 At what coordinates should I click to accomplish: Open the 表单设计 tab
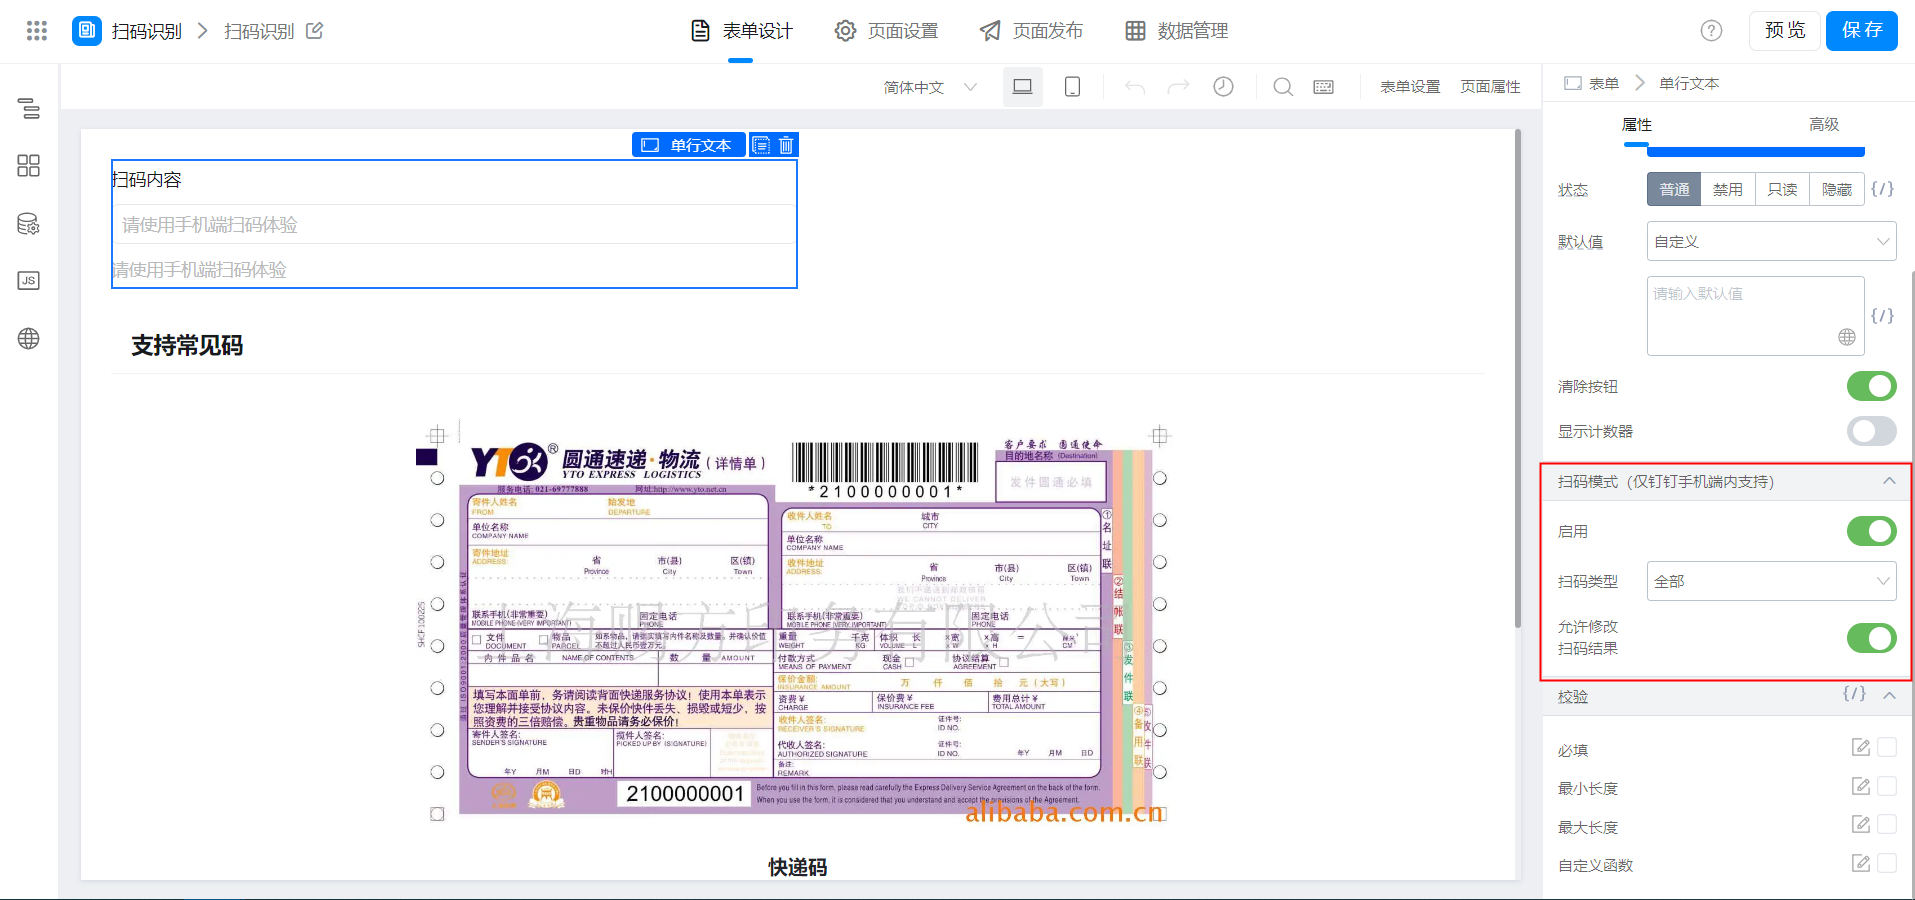[x=742, y=31]
